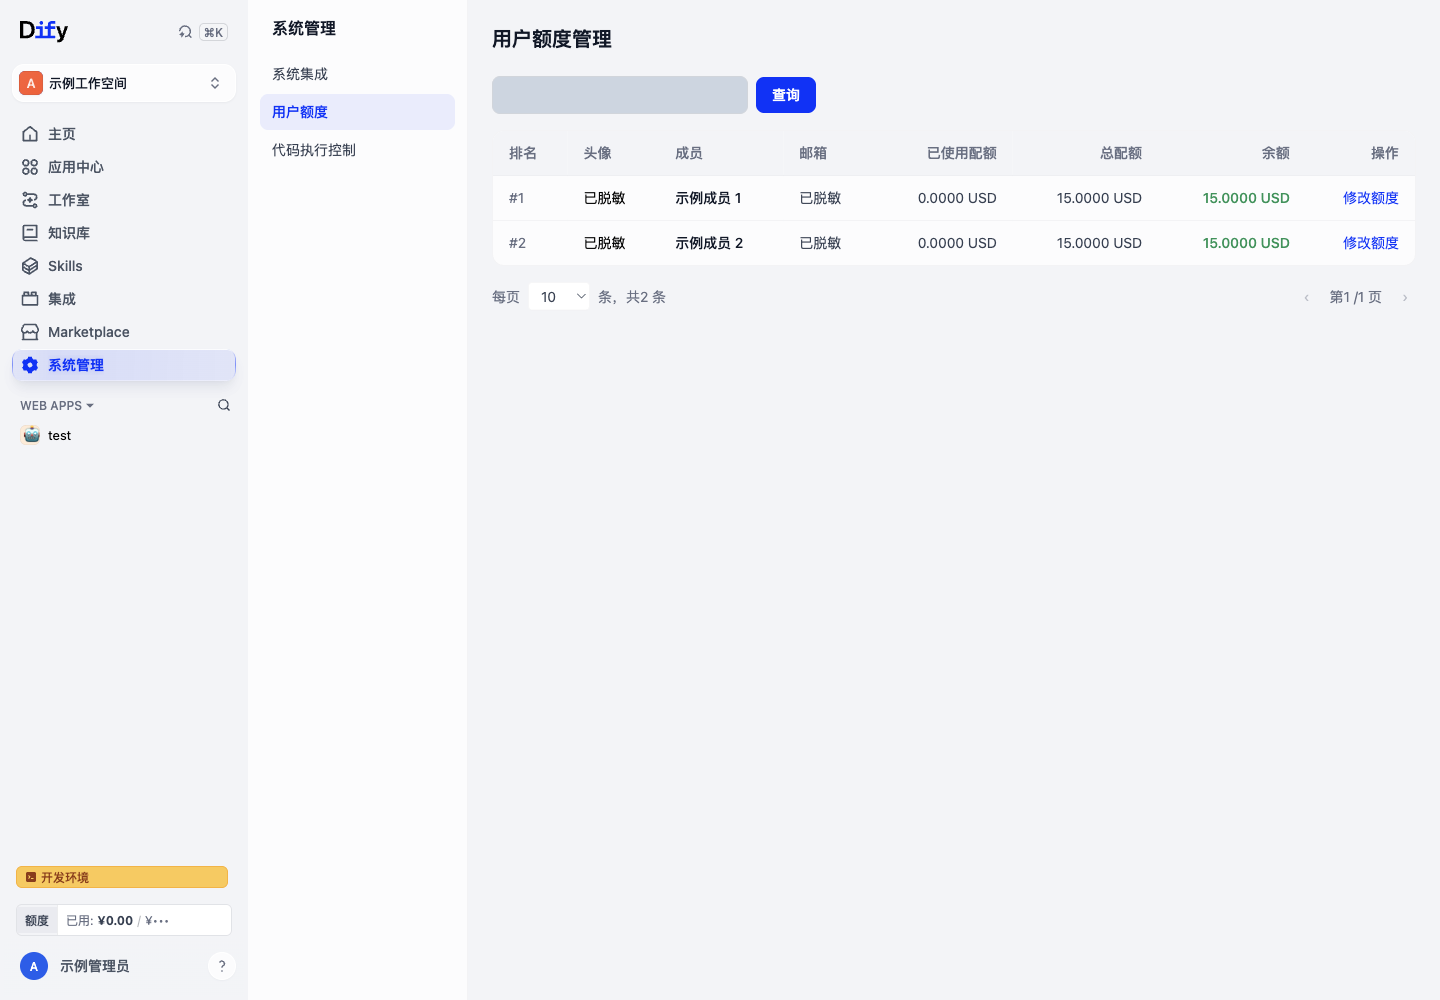Click the 第1 /1 页 page indicator
Screen dimensions: 1440x1000
[x=1356, y=297]
